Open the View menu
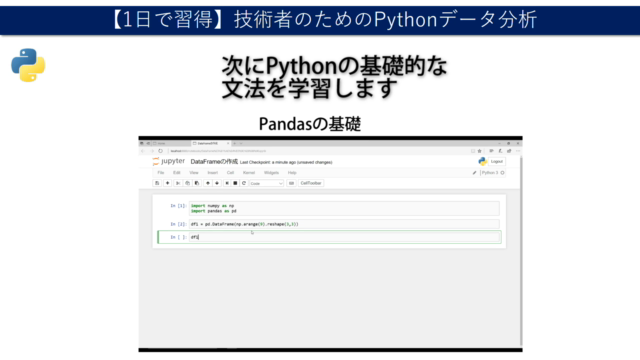The image size is (640, 360). 193,173
